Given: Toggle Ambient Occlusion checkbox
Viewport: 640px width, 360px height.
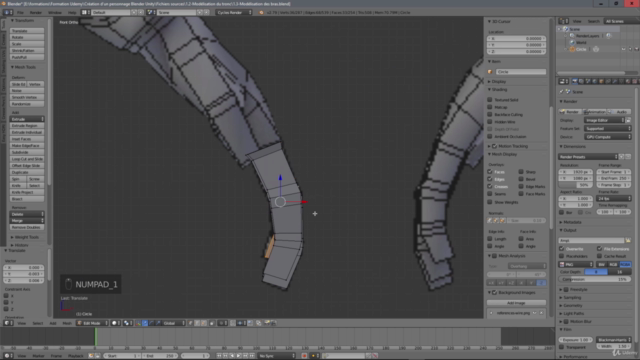Looking at the screenshot, I should click(x=490, y=136).
